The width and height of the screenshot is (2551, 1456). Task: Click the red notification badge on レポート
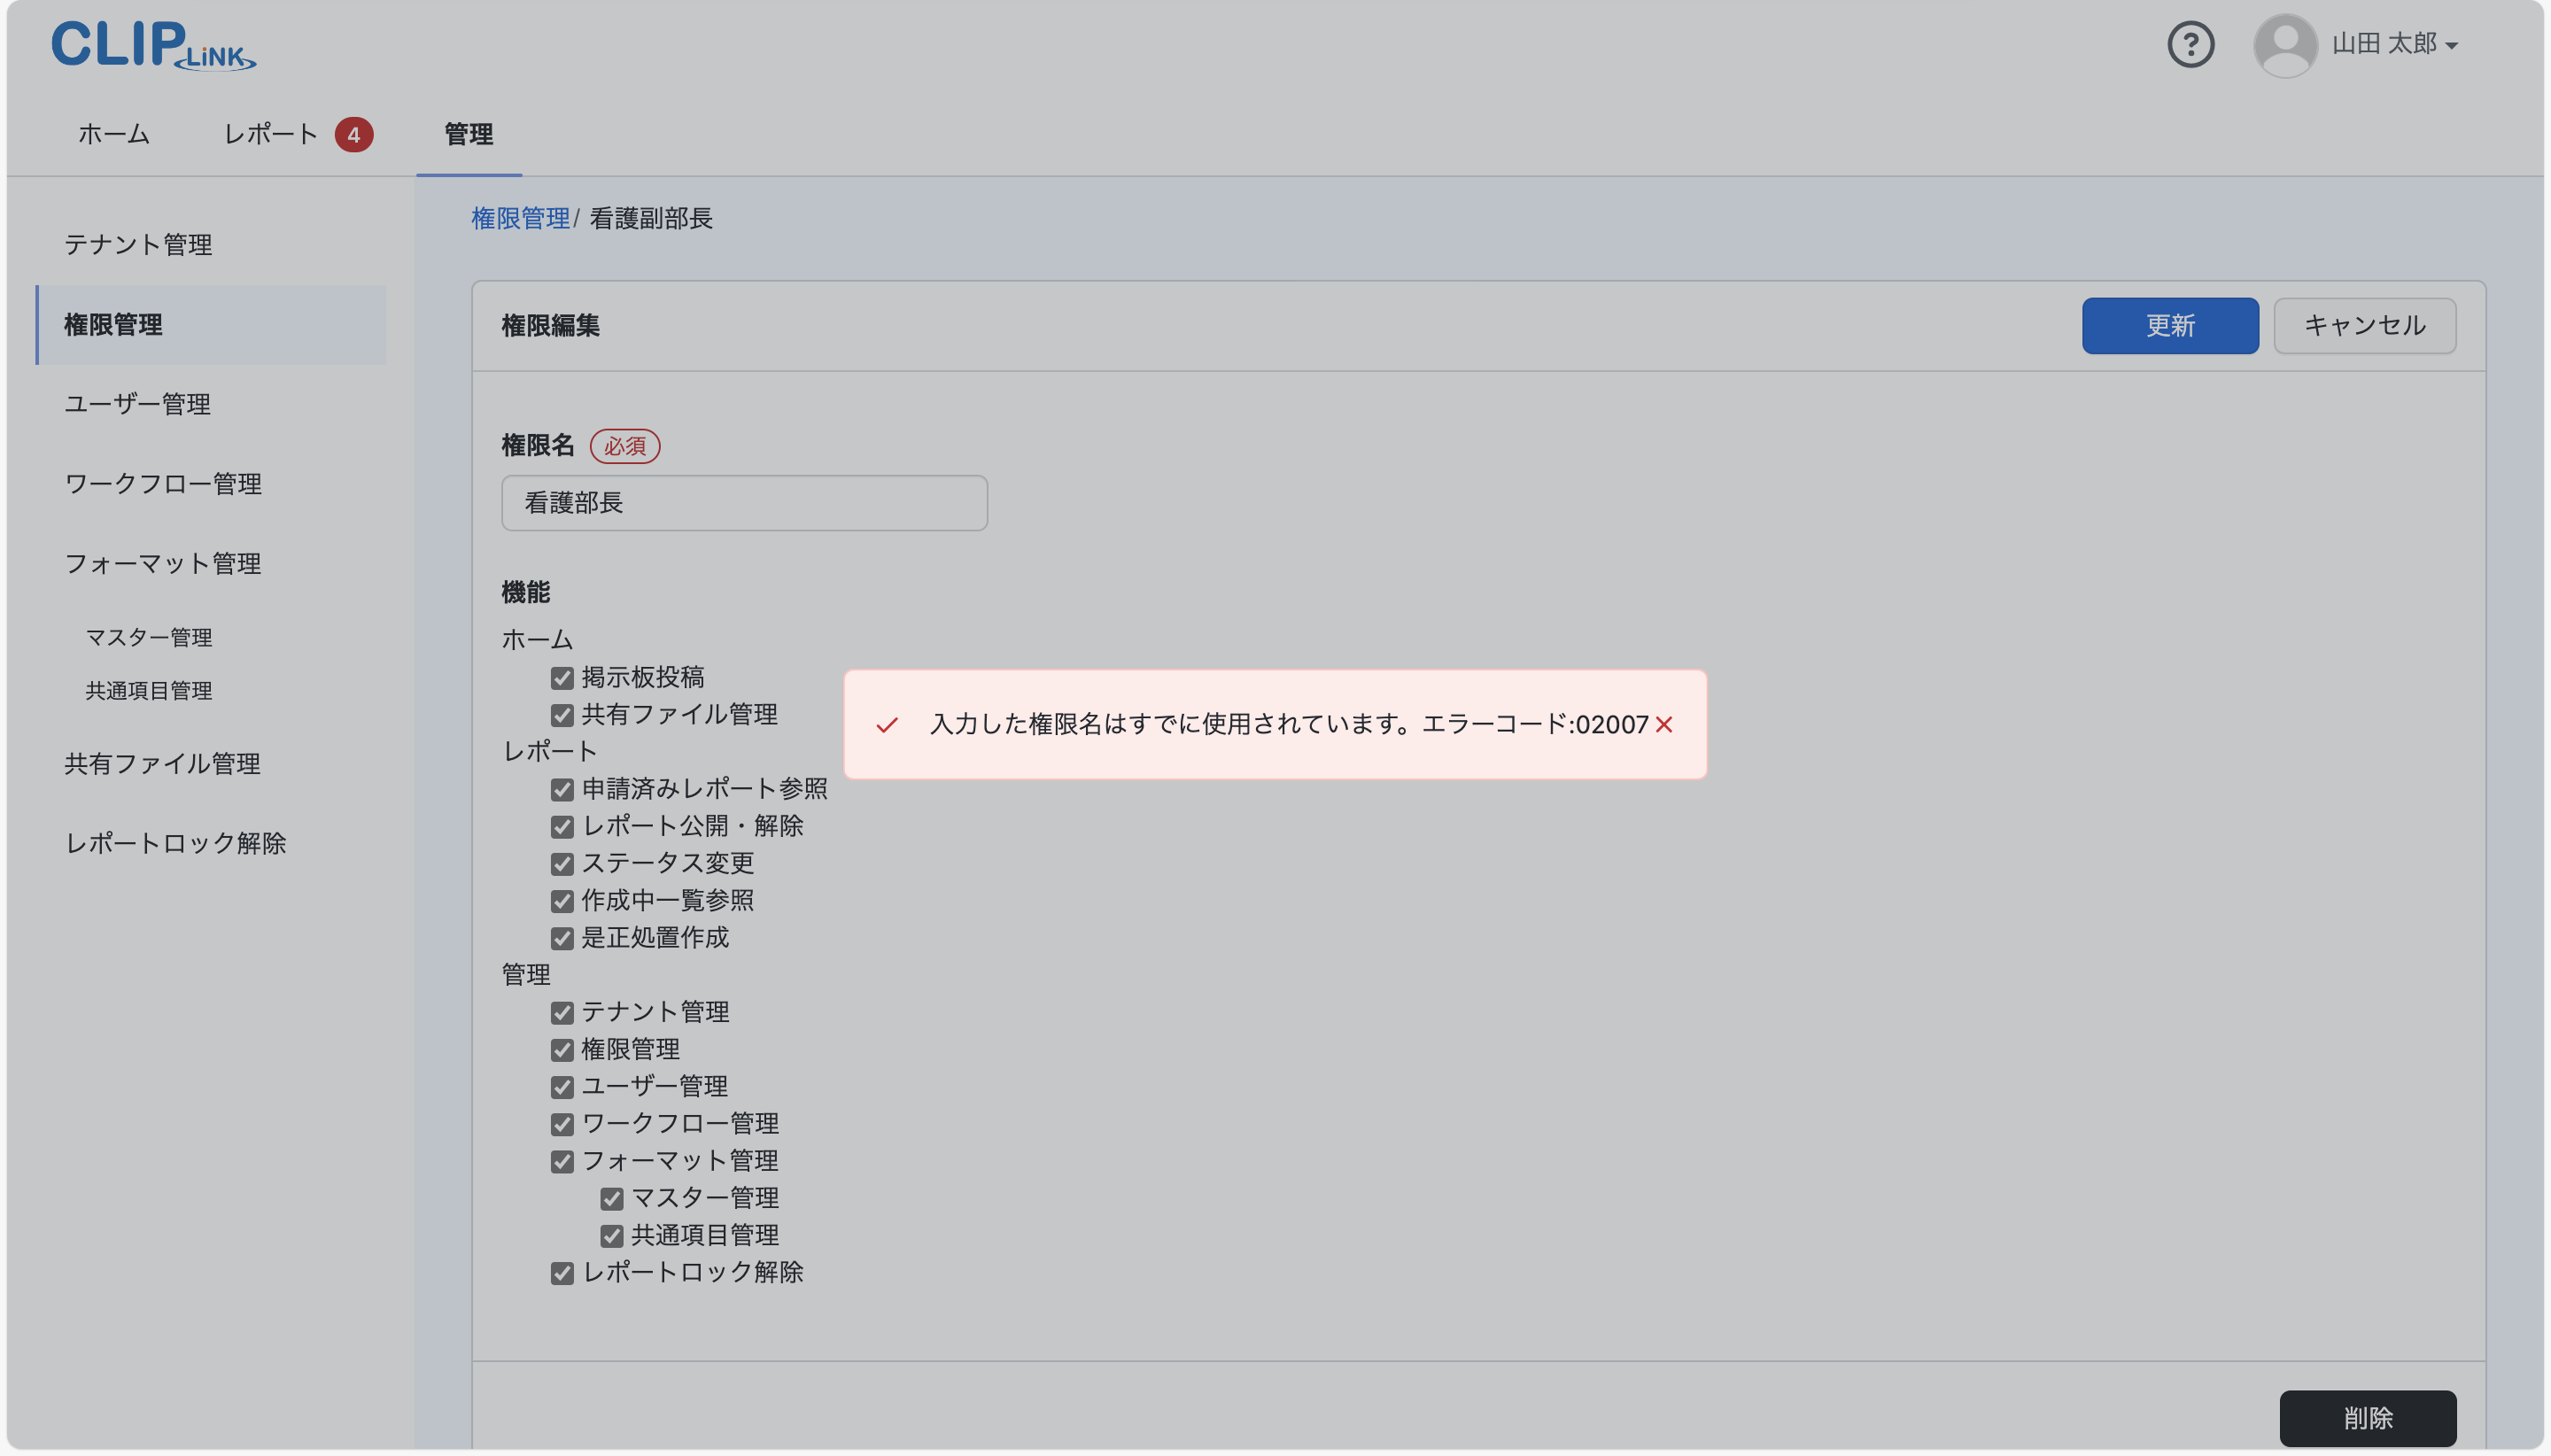(x=355, y=133)
